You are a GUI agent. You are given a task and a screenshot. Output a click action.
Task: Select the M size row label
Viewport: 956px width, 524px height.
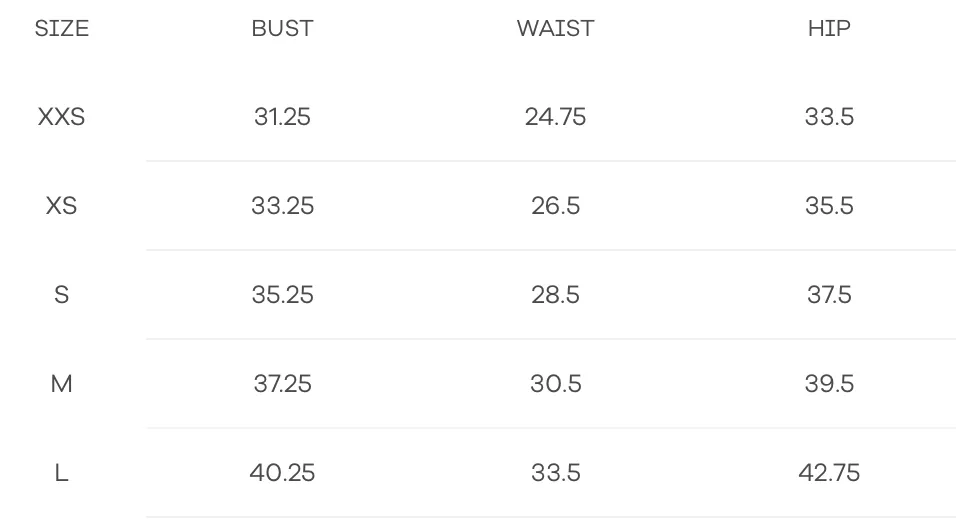click(x=62, y=384)
